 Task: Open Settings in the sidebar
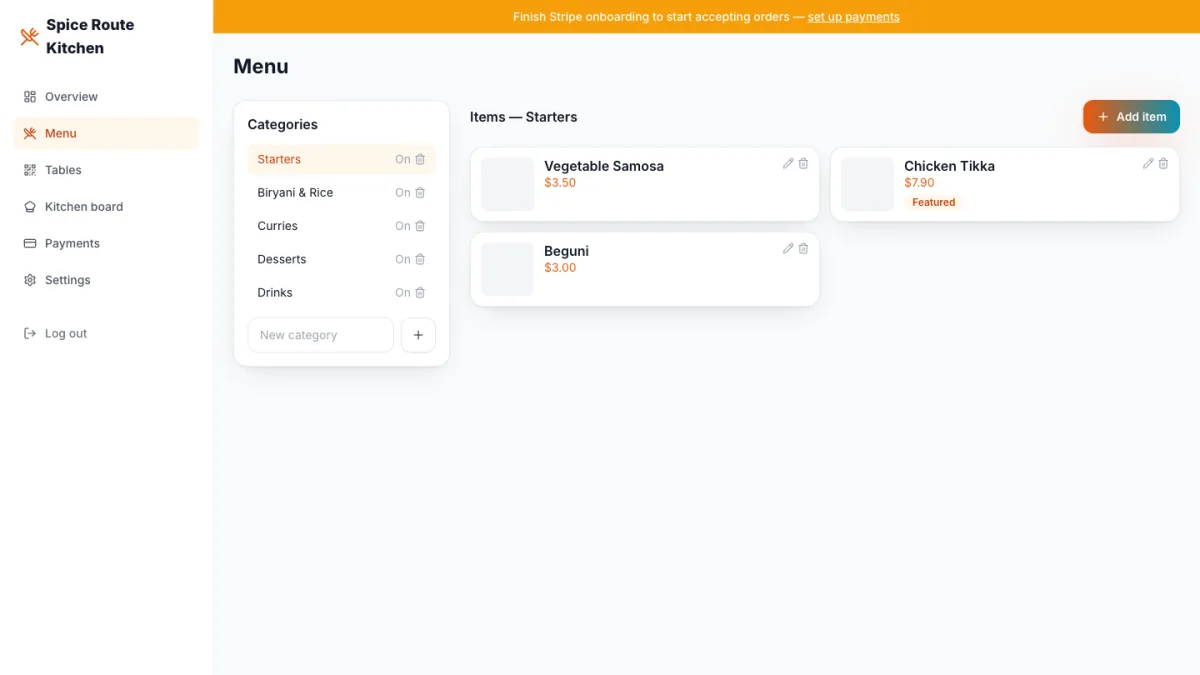pyautogui.click(x=106, y=280)
